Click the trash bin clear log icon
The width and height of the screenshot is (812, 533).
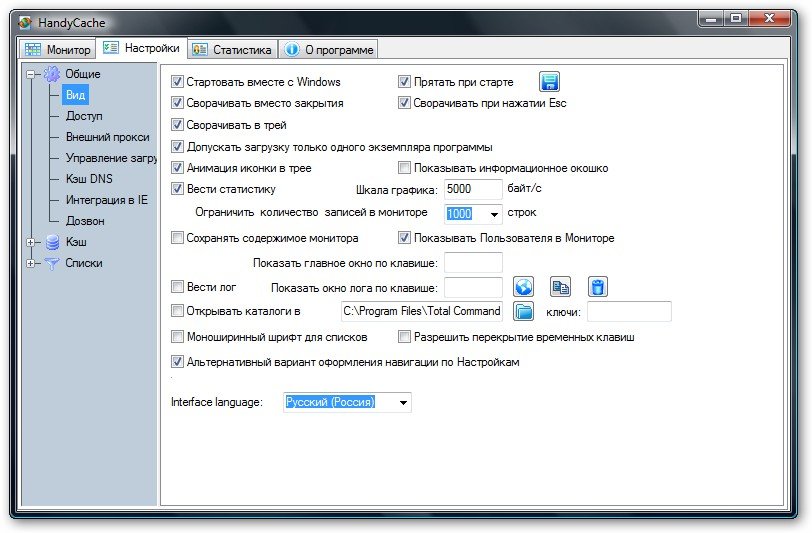pyautogui.click(x=597, y=288)
